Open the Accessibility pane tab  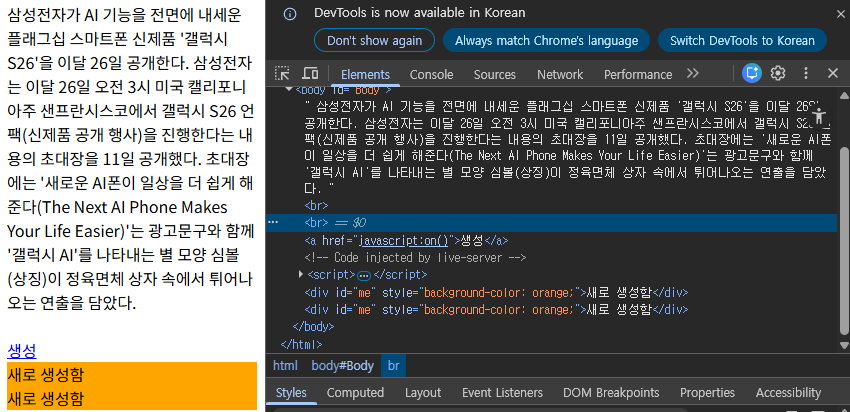point(788,392)
